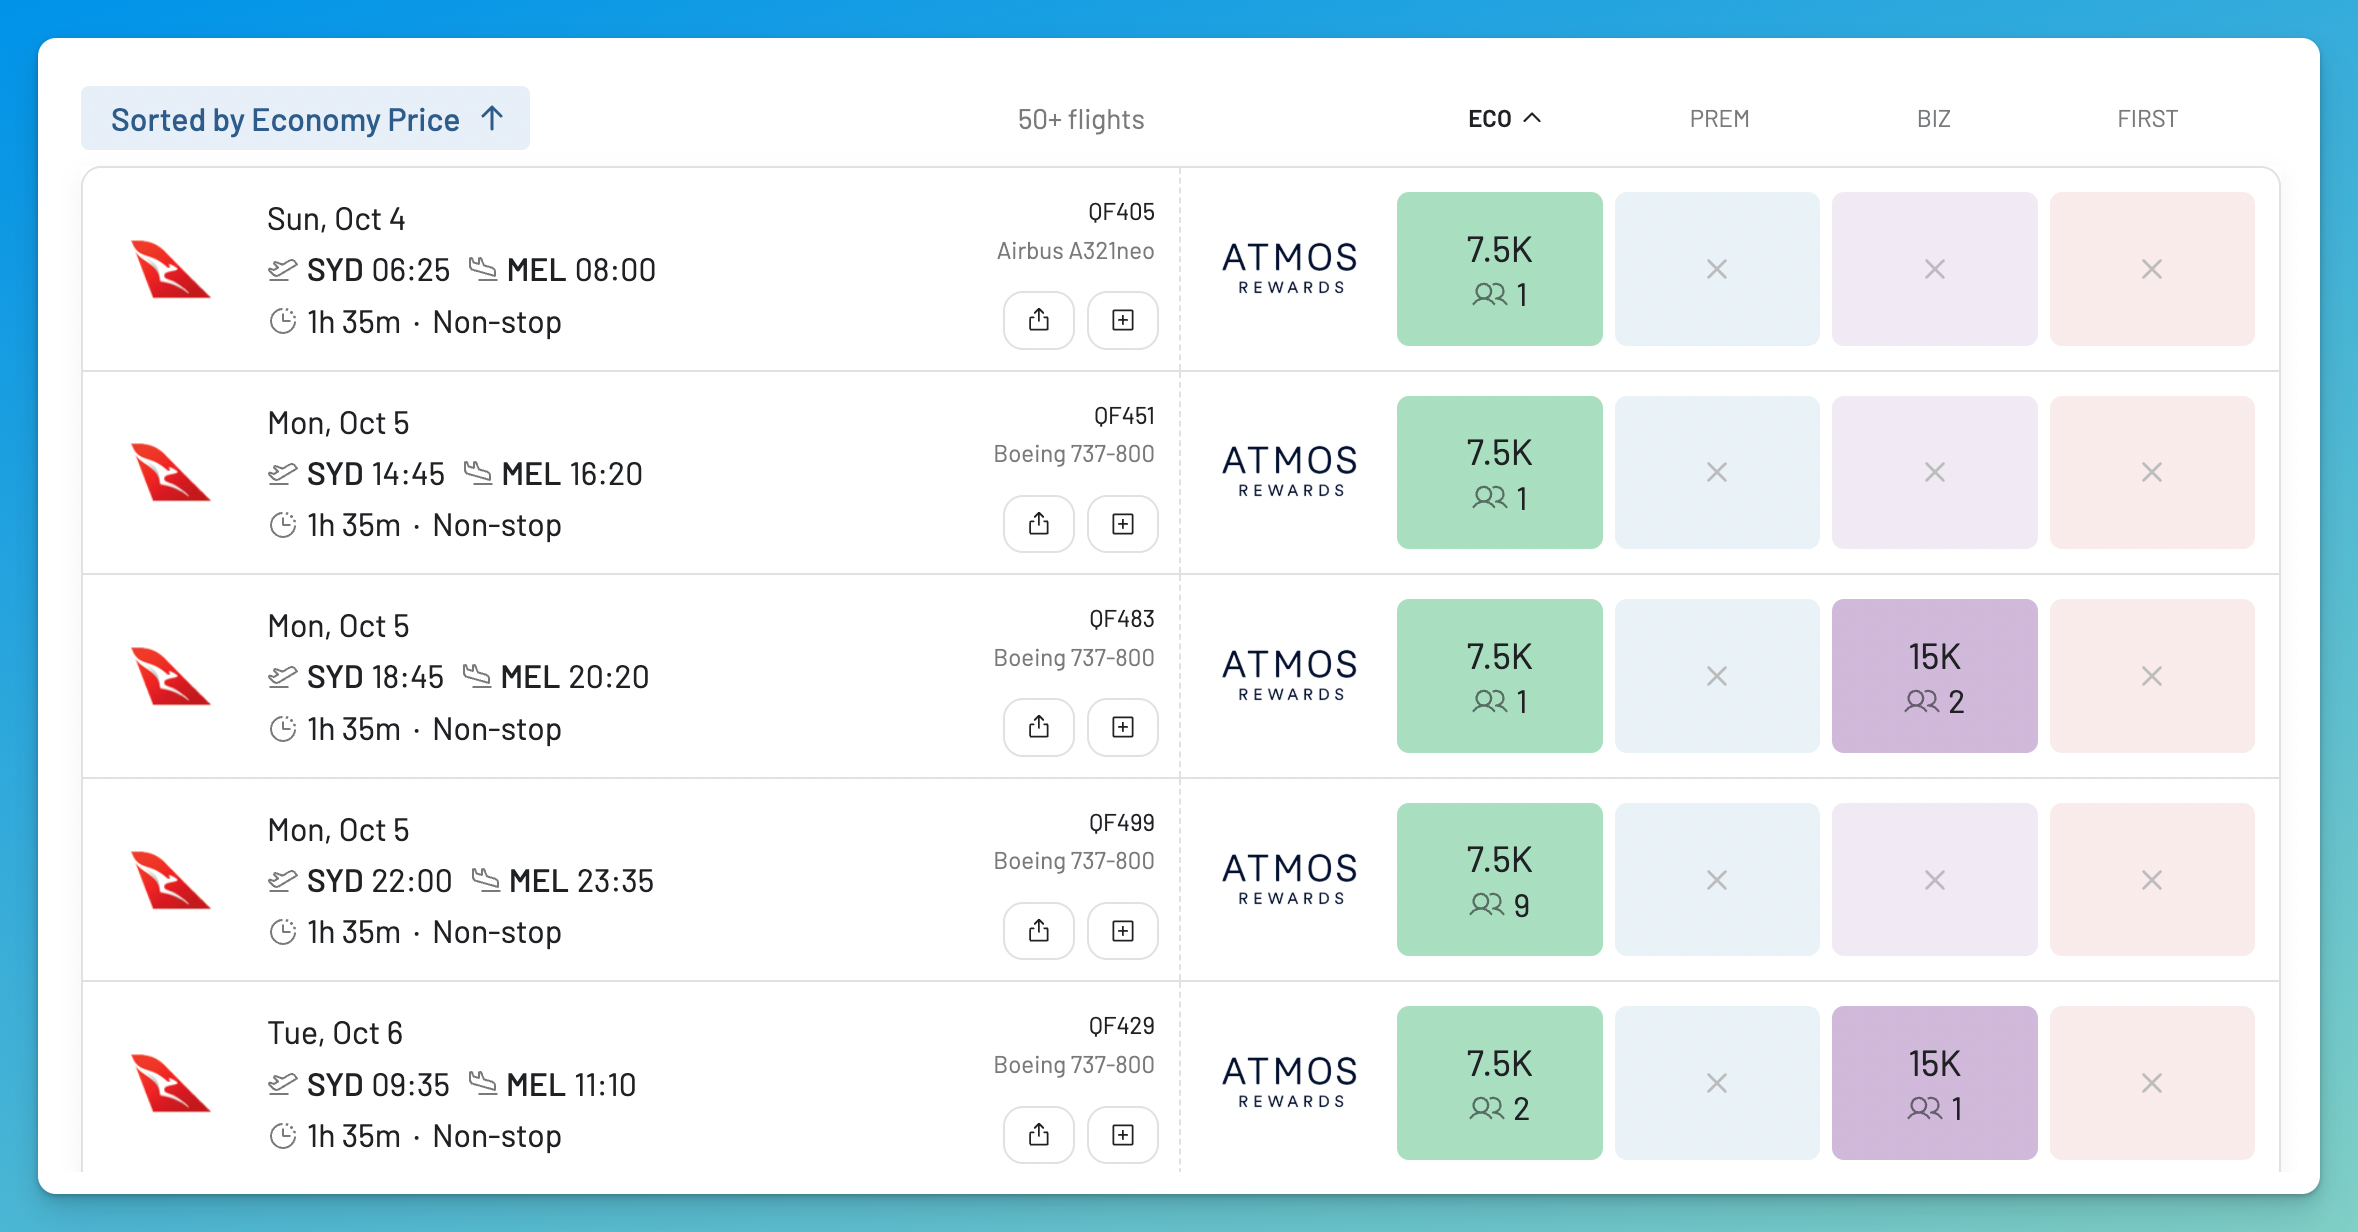Click 'MEL 11:10' arrival time
The image size is (2358, 1232).
571,1085
